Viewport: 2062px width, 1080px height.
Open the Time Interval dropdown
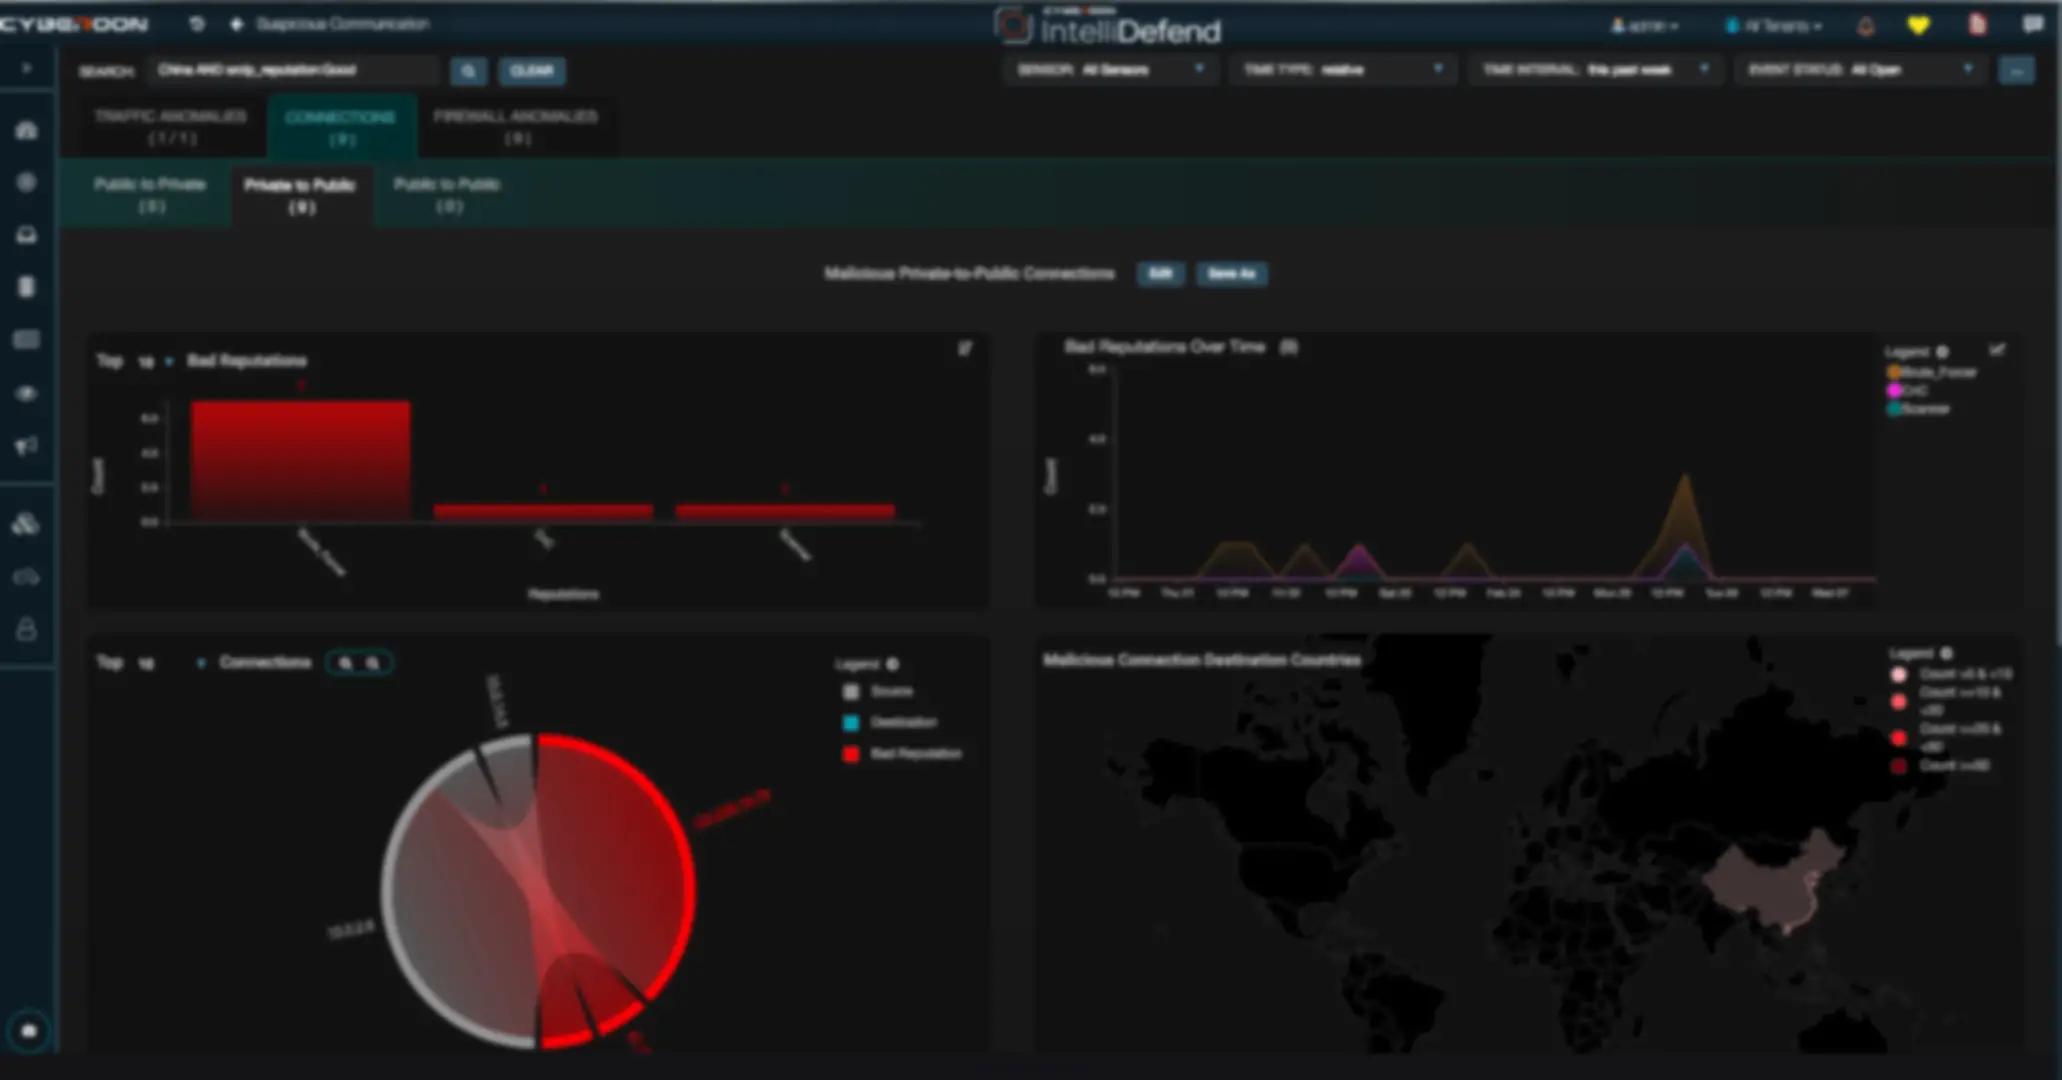(1595, 70)
